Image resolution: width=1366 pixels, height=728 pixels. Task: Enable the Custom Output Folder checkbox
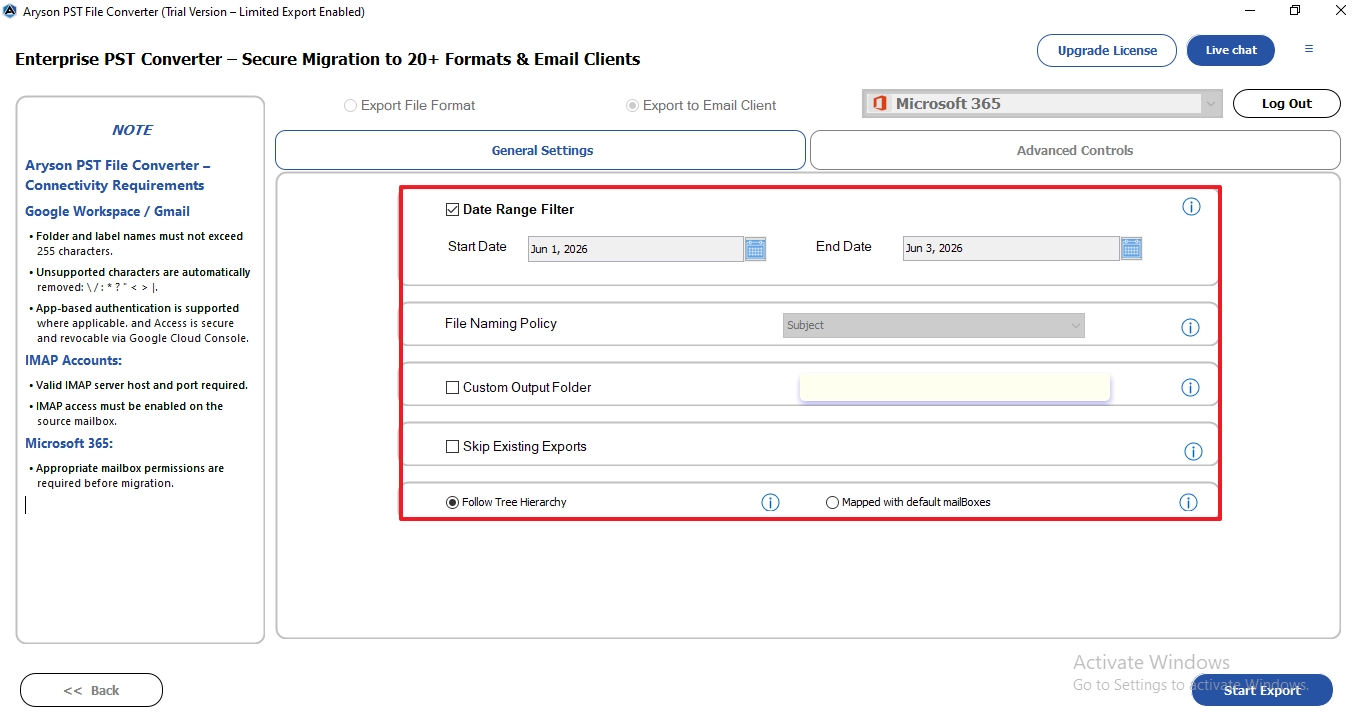(x=452, y=388)
